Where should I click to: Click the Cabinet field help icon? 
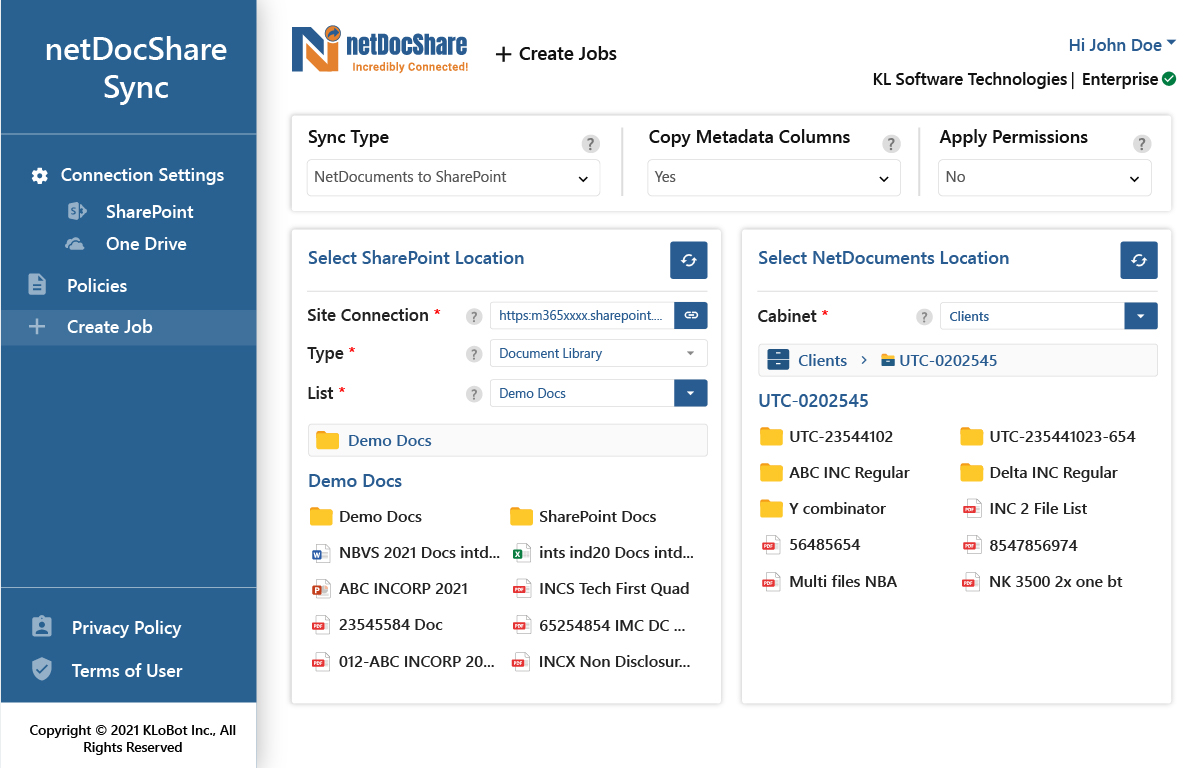point(925,317)
